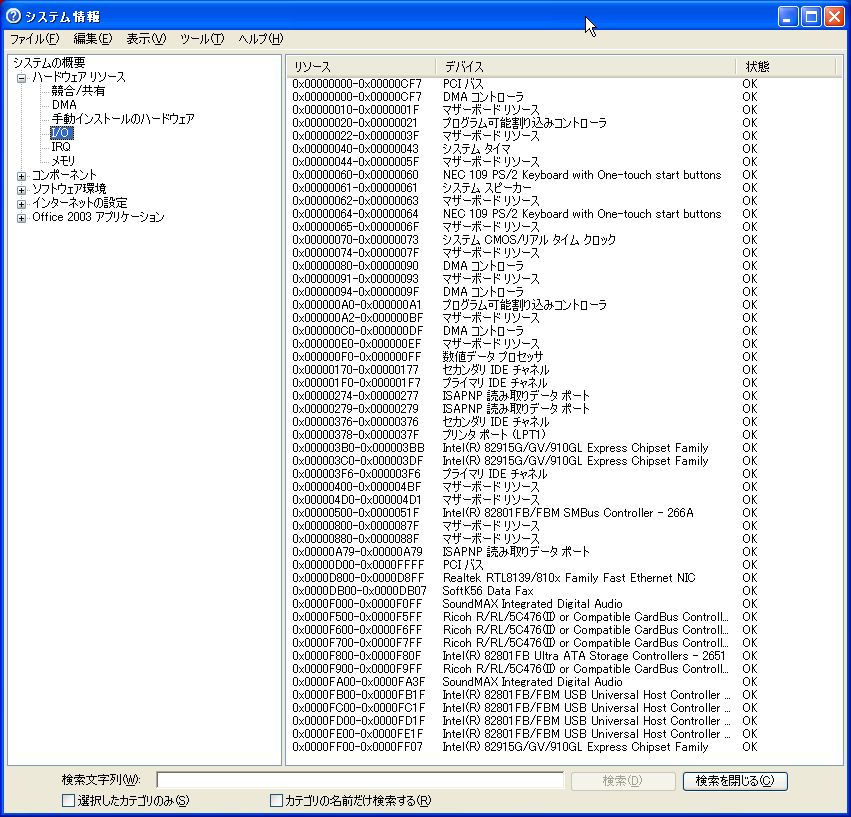Viewport: 851px width, 817px height.
Task: Toggle カテゴリの名前だけ検索する checkbox
Action: [x=277, y=800]
